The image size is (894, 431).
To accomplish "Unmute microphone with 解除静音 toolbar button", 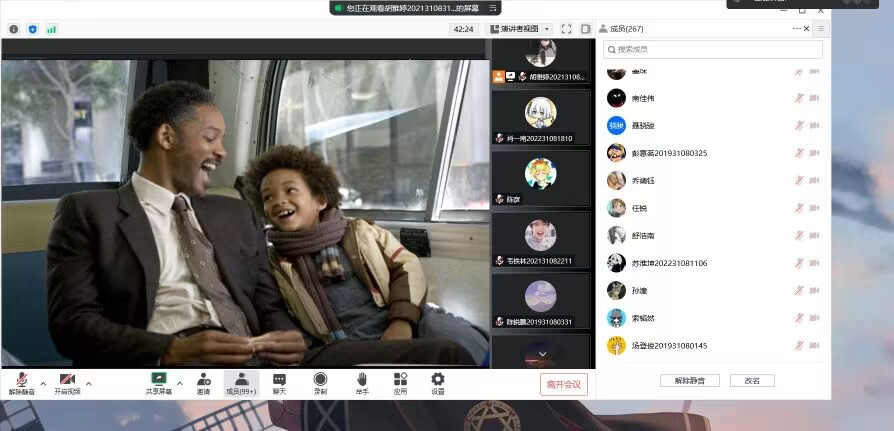I will tap(21, 383).
